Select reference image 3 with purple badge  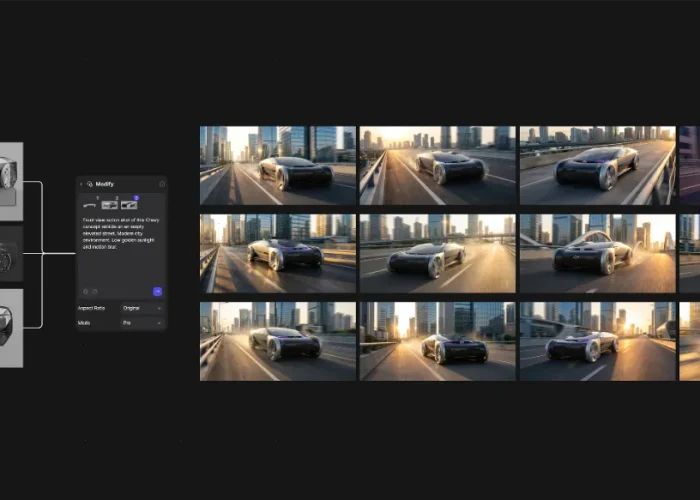[x=128, y=205]
